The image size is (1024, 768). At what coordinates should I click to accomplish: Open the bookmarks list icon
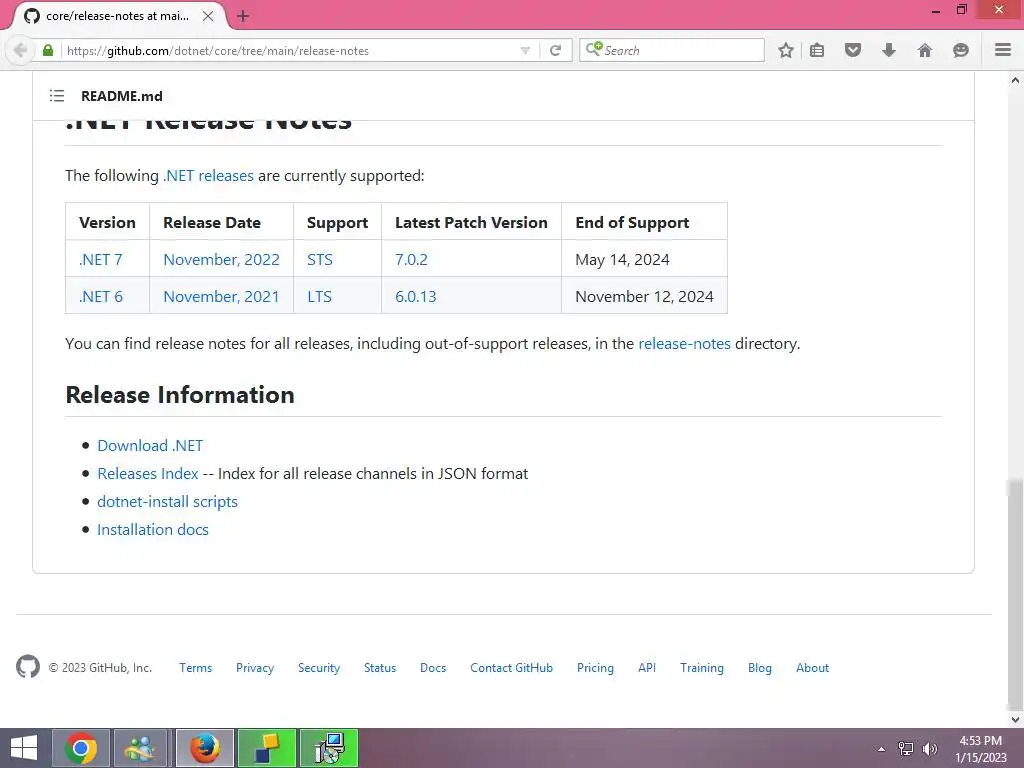817,50
